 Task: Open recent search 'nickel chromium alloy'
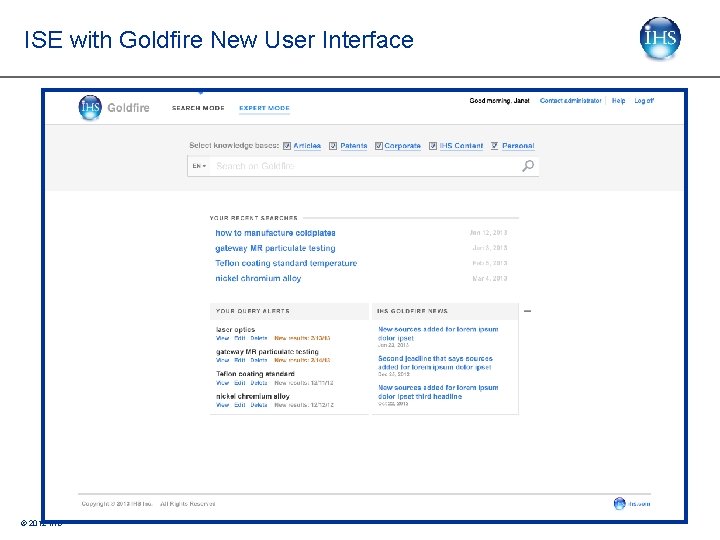(258, 278)
